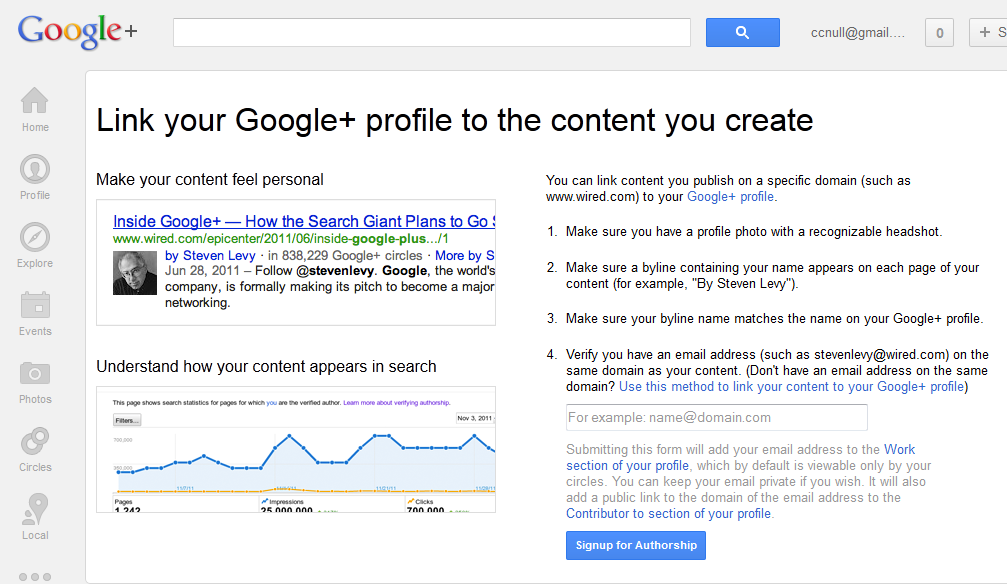Open the 'Google+ profile' link

point(731,197)
